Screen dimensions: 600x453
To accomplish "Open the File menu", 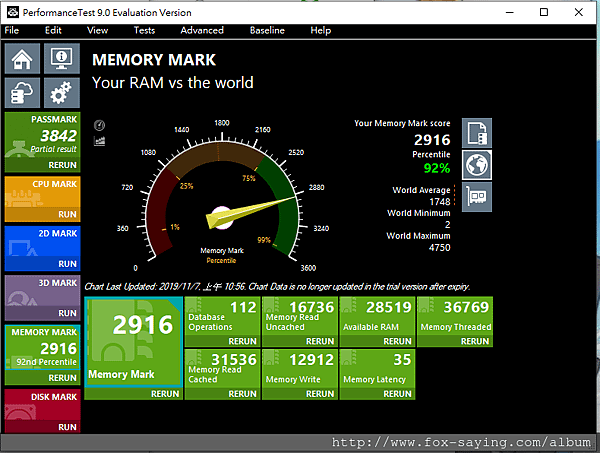I will (12, 31).
